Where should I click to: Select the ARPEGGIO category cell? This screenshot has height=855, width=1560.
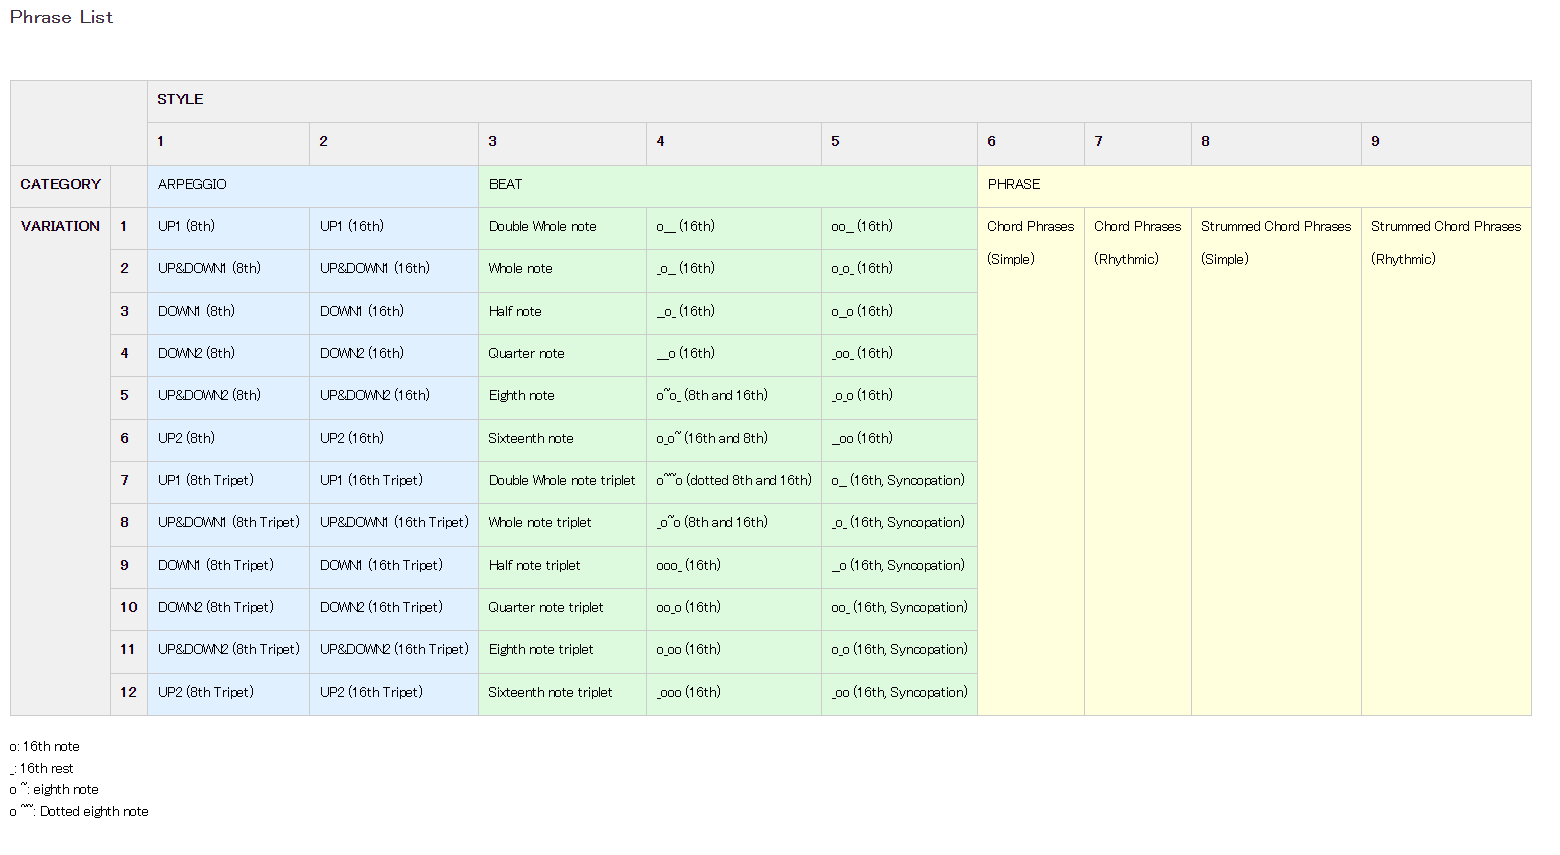click(313, 186)
